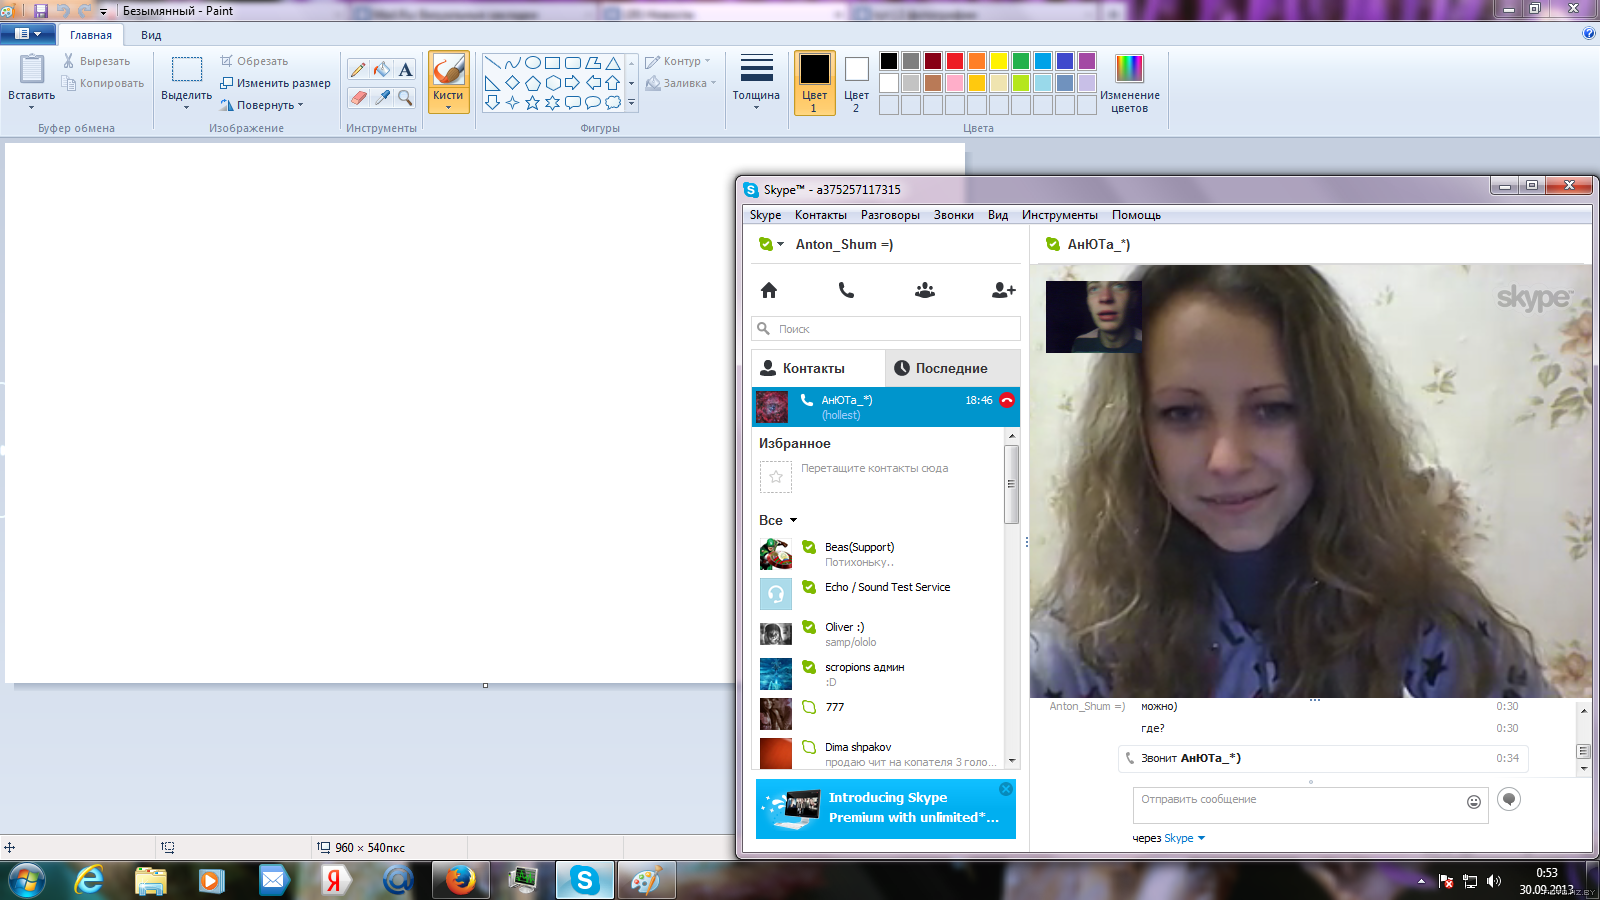Open the Outline (Контур) dropdown
The width and height of the screenshot is (1600, 900).
pyautogui.click(x=678, y=61)
